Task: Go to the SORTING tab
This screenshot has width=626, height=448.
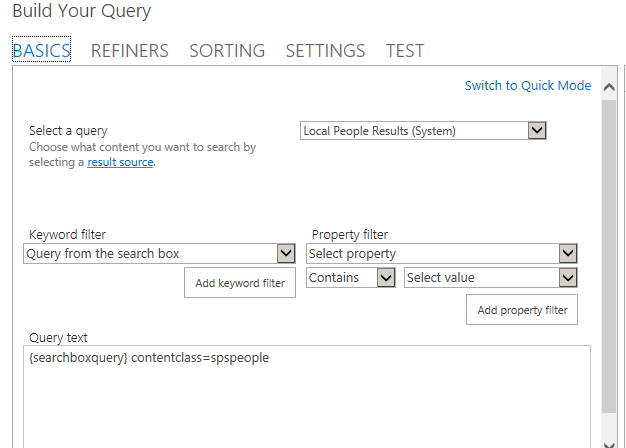Action: click(227, 51)
